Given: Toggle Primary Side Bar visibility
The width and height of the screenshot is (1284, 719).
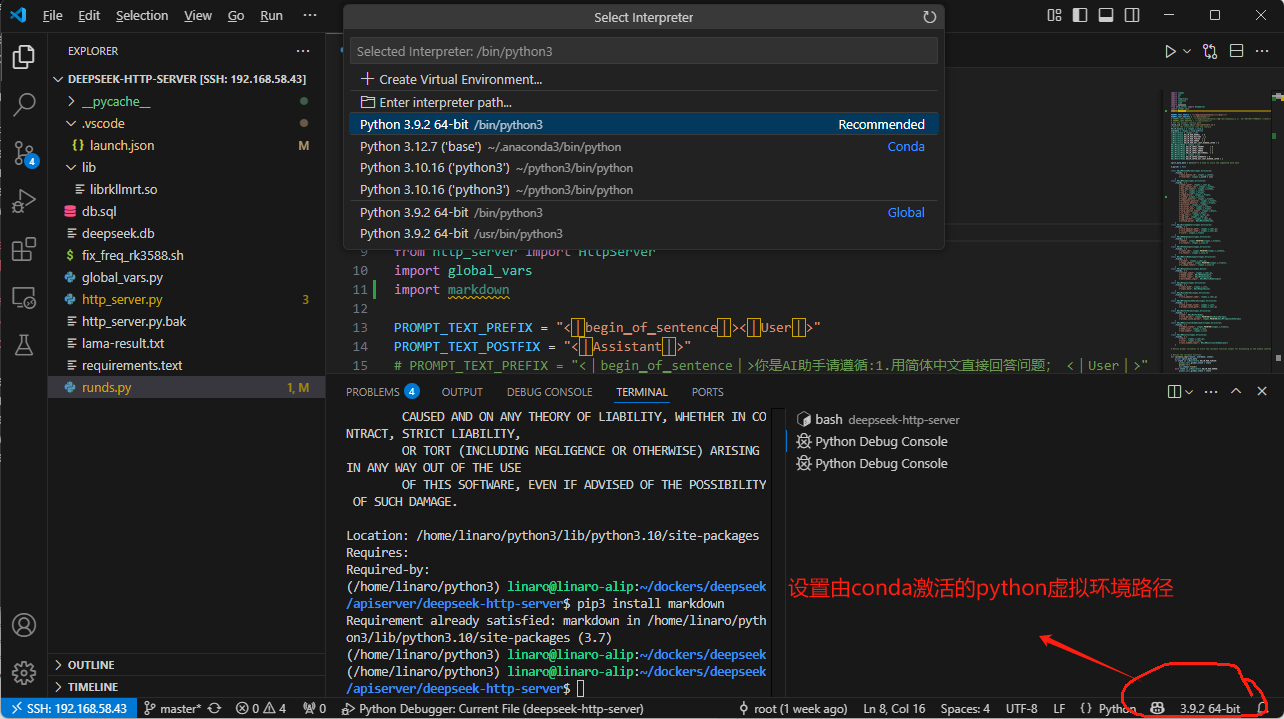Looking at the screenshot, I should [x=1080, y=15].
